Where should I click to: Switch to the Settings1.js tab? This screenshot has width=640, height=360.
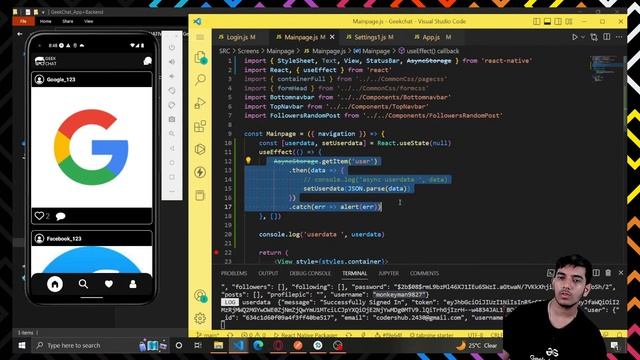click(370, 37)
